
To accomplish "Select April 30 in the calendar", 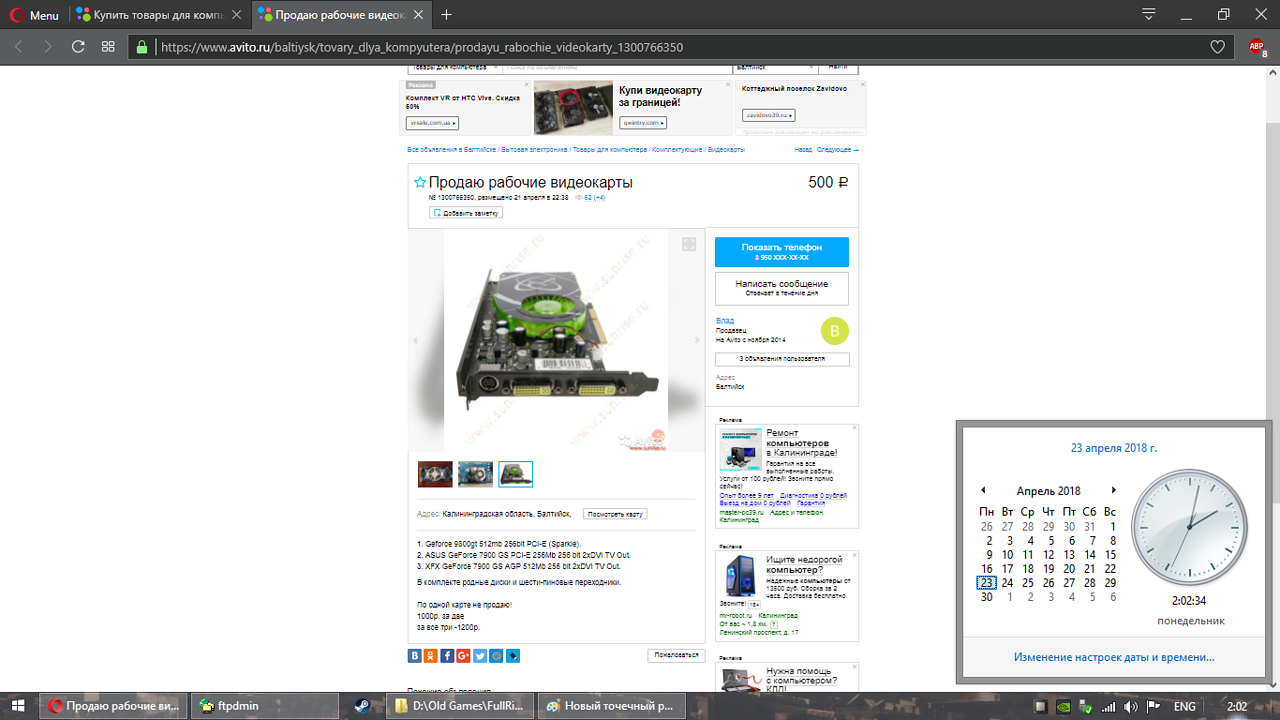I will coord(987,597).
